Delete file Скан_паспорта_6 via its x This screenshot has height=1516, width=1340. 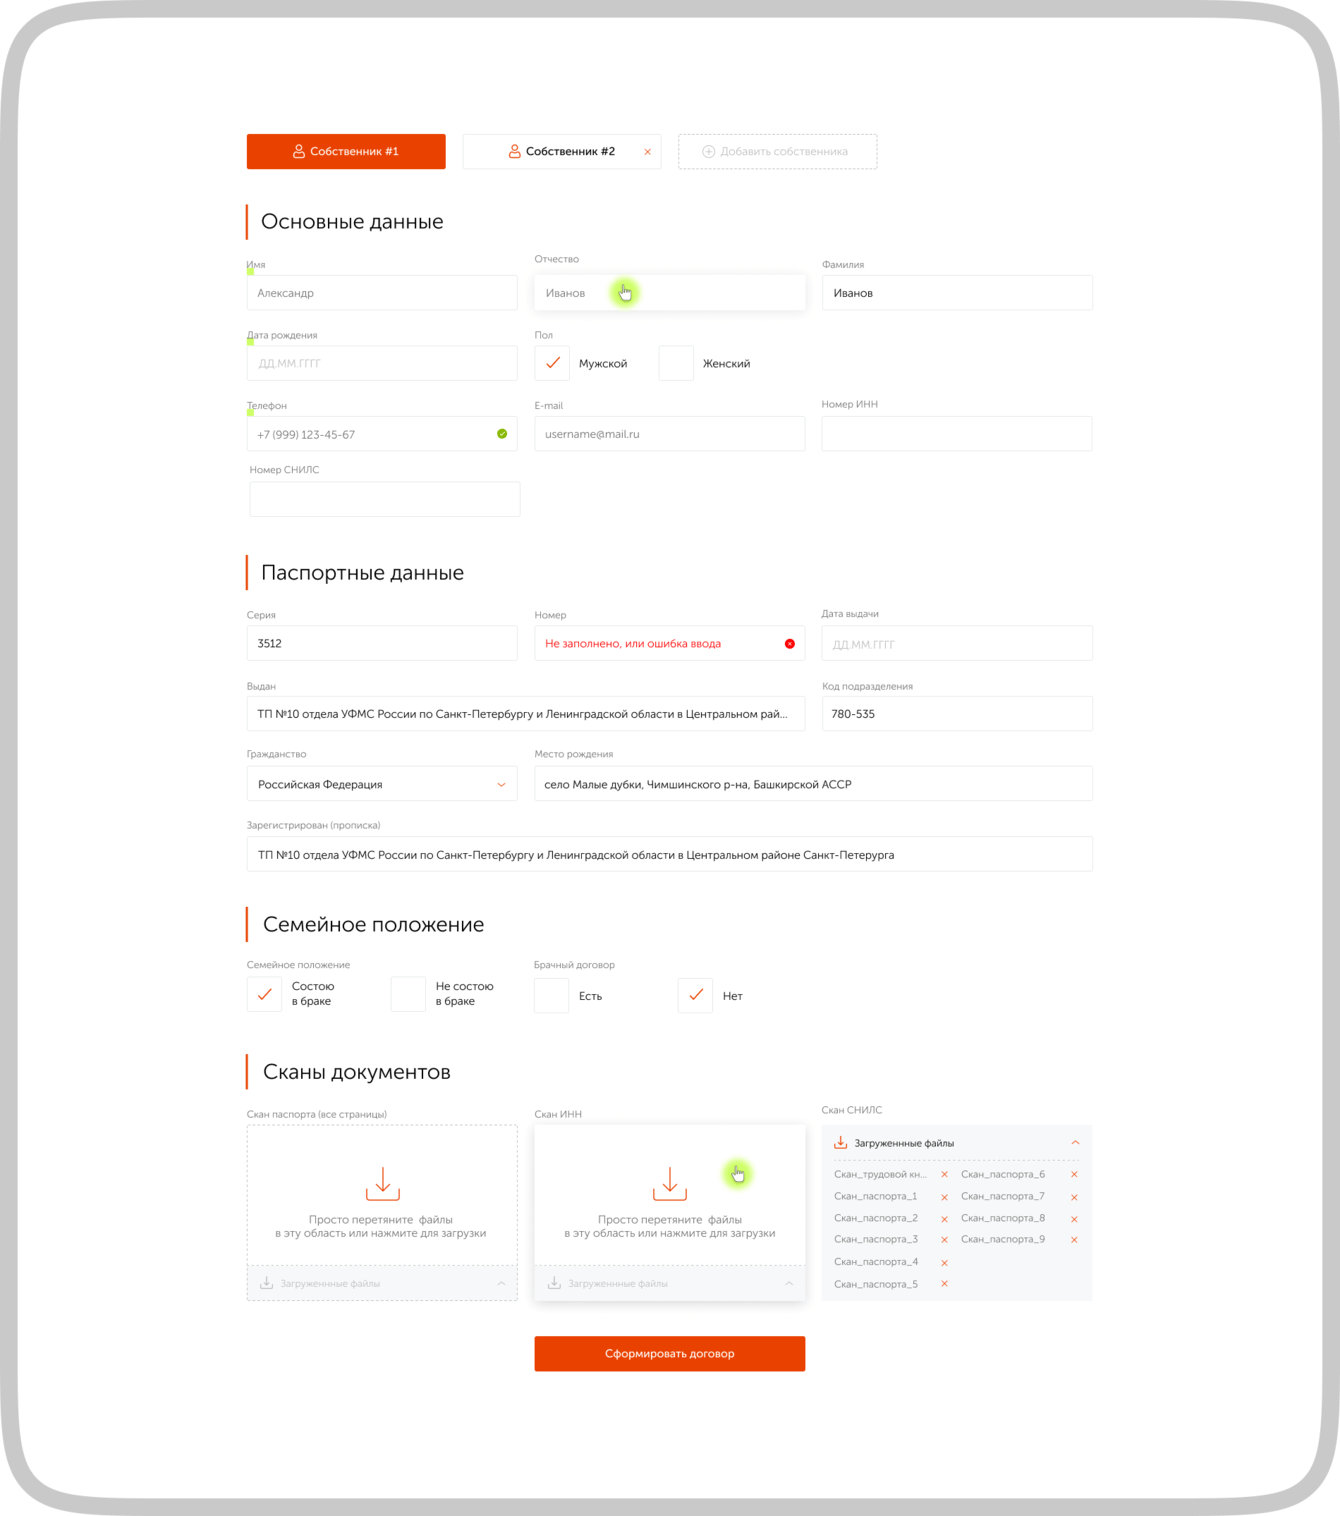1074,1175
